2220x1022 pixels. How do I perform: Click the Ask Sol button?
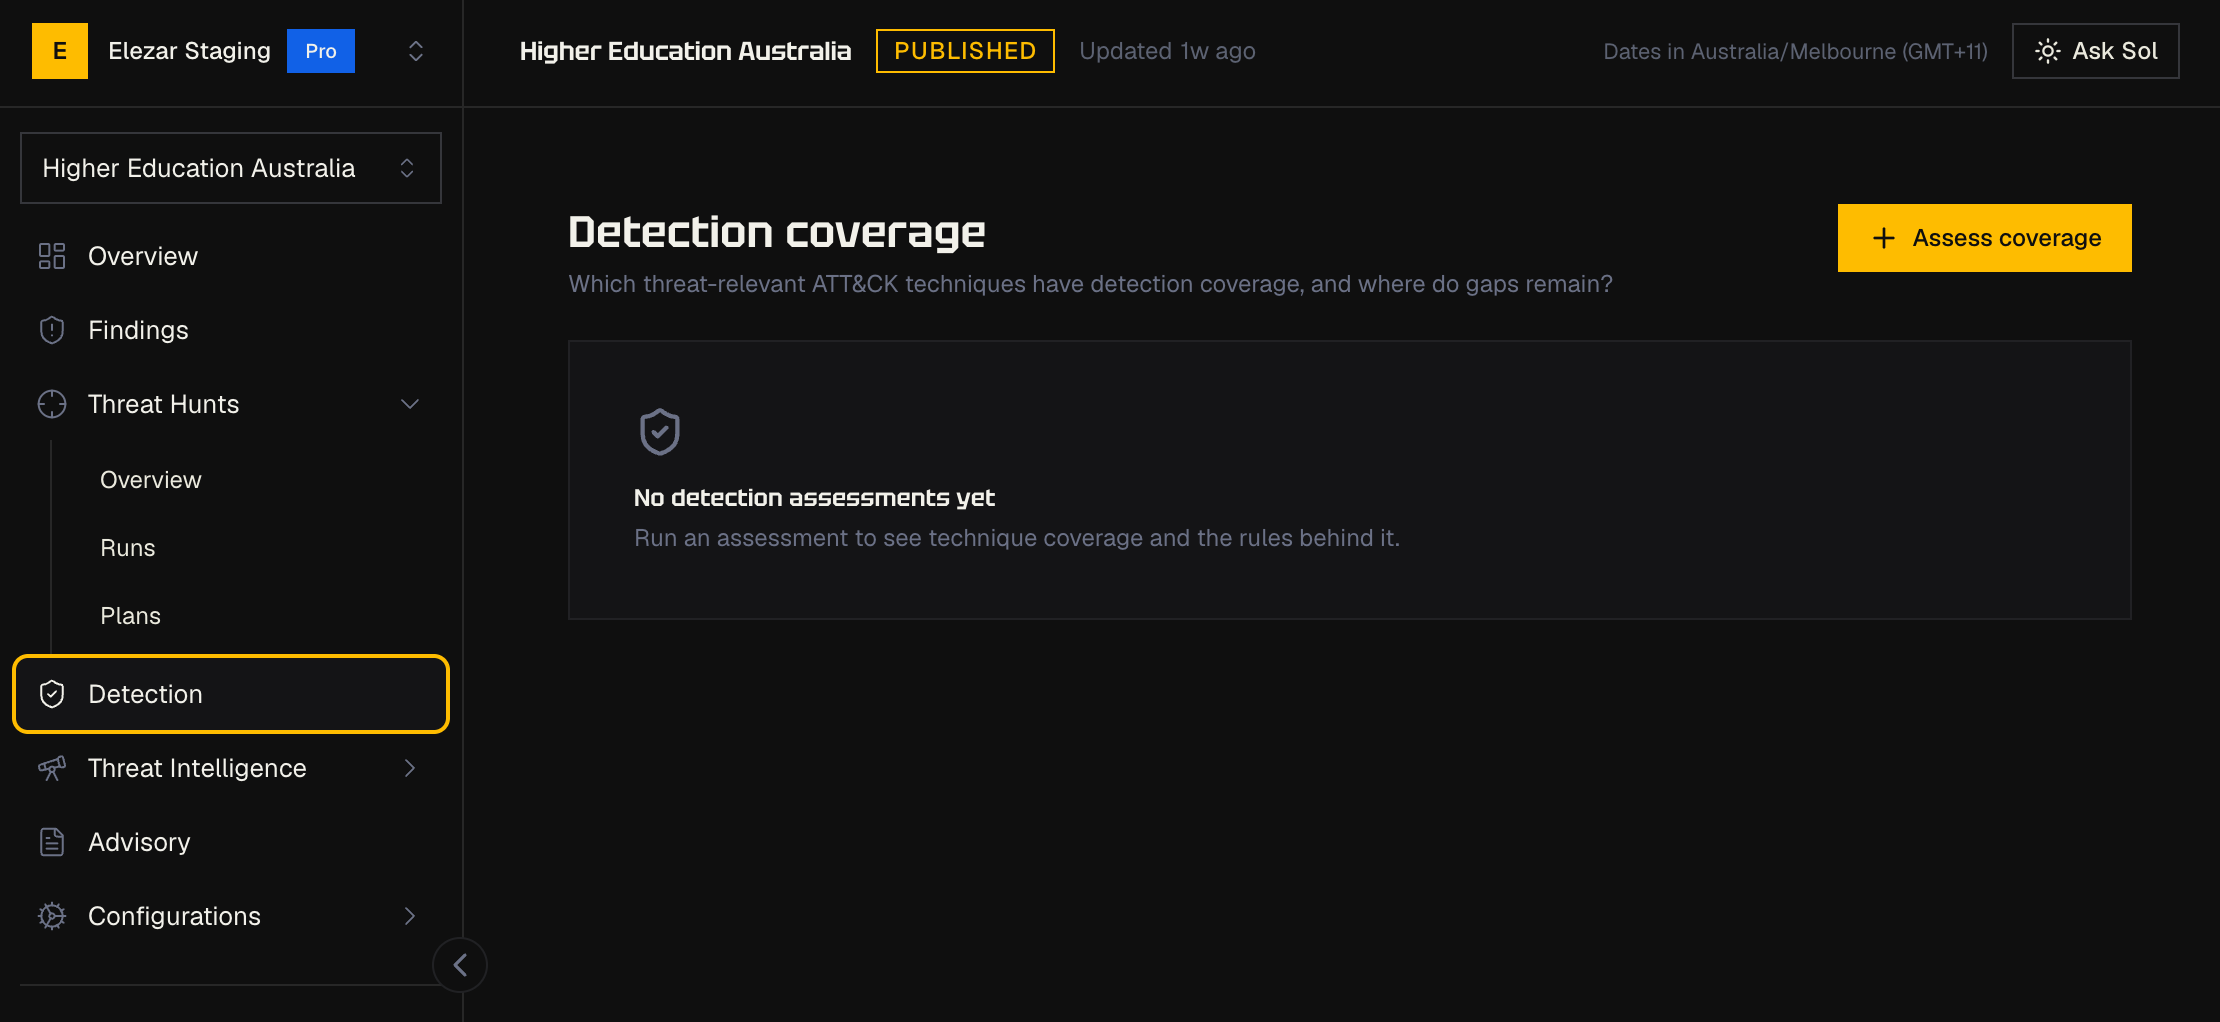click(2096, 51)
